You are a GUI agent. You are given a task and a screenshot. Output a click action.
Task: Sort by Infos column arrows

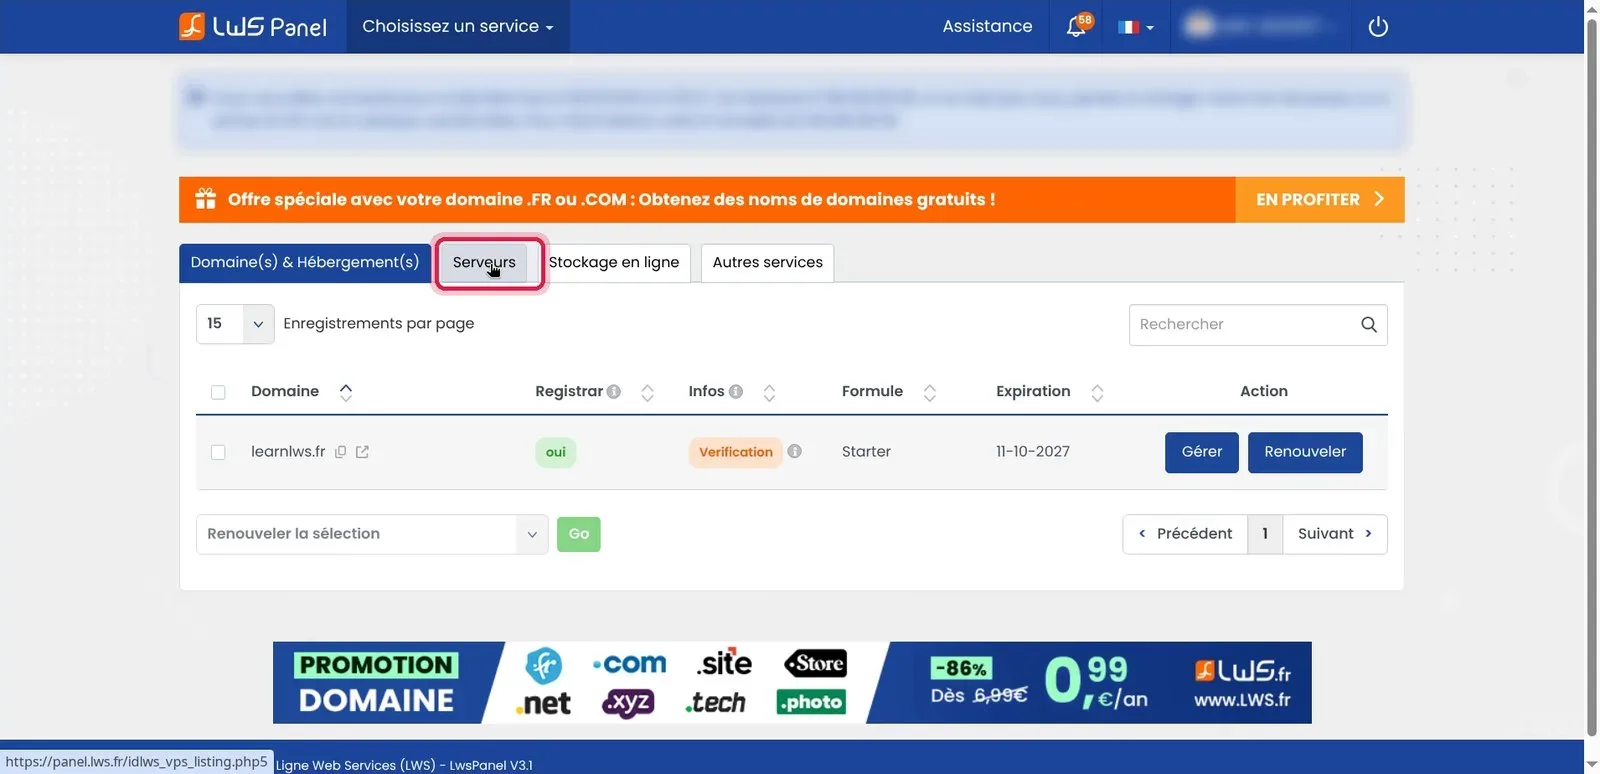769,393
